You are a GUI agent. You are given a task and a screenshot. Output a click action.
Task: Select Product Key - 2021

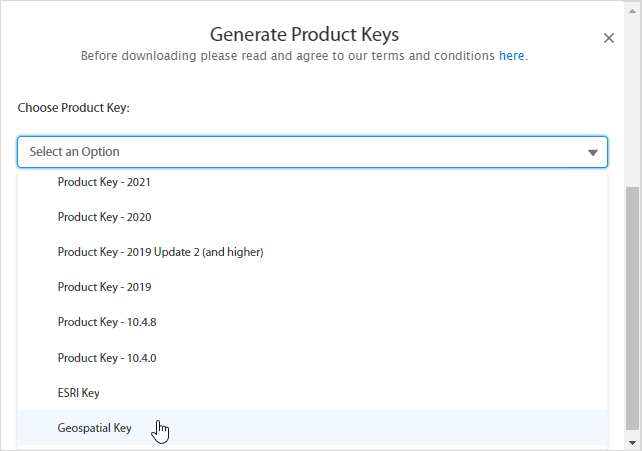coord(104,183)
